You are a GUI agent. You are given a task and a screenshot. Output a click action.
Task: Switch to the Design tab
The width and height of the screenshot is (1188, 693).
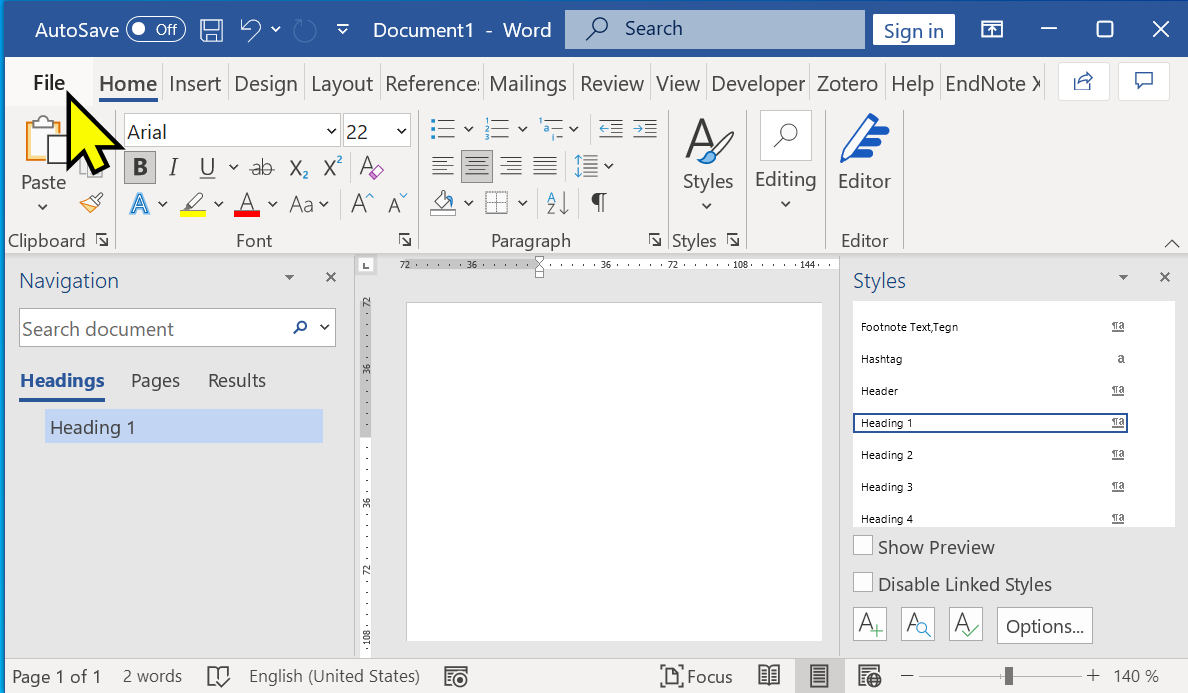point(266,83)
